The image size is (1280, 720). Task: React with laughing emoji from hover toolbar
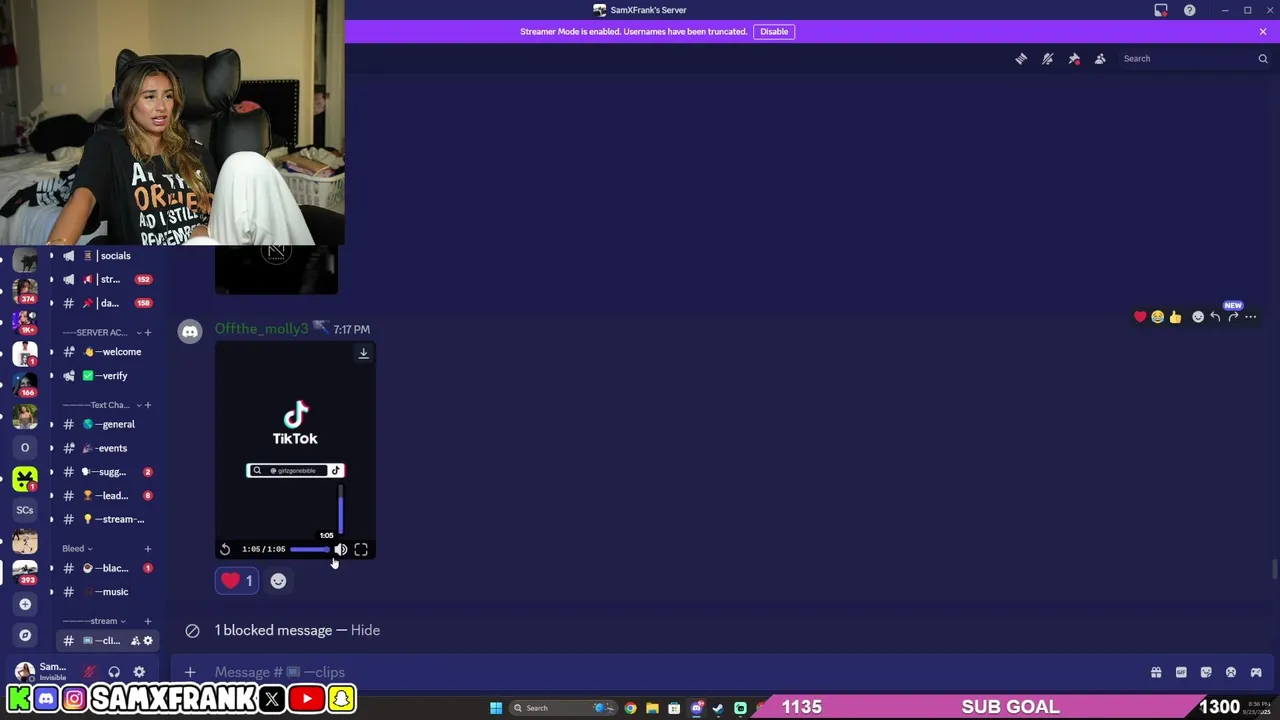(1157, 317)
